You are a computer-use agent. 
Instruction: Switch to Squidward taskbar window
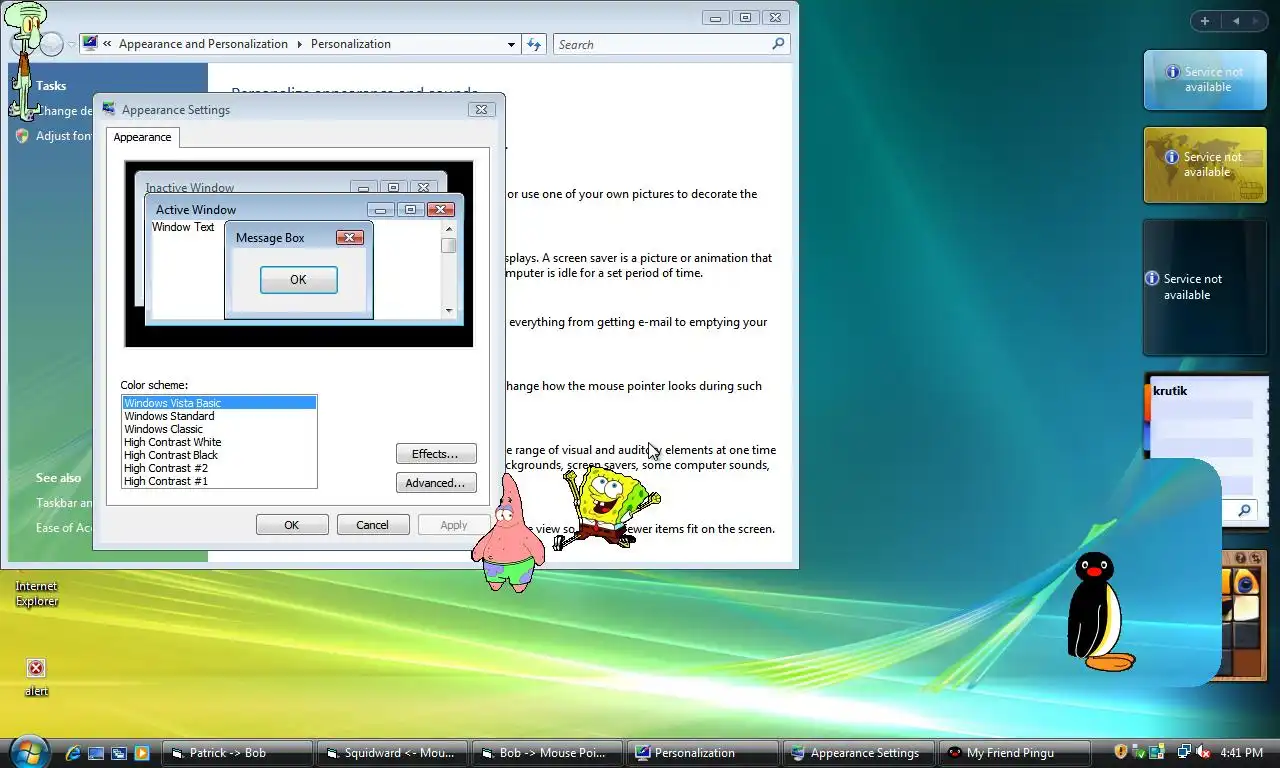[393, 753]
